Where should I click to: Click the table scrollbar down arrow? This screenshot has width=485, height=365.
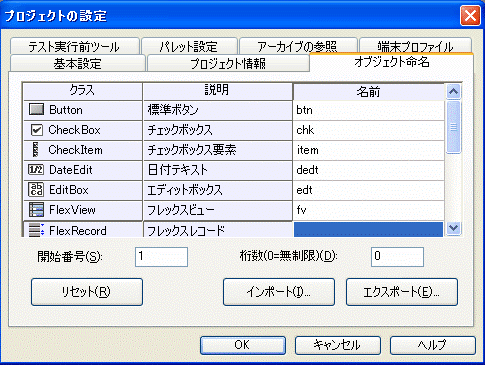[x=453, y=228]
